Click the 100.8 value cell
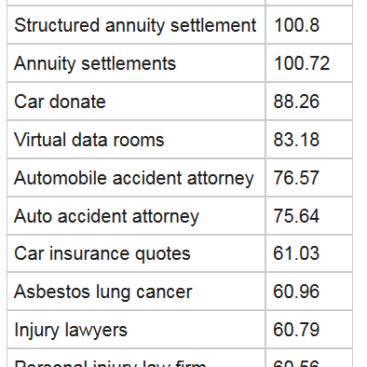The height and width of the screenshot is (367, 367). pos(309,25)
